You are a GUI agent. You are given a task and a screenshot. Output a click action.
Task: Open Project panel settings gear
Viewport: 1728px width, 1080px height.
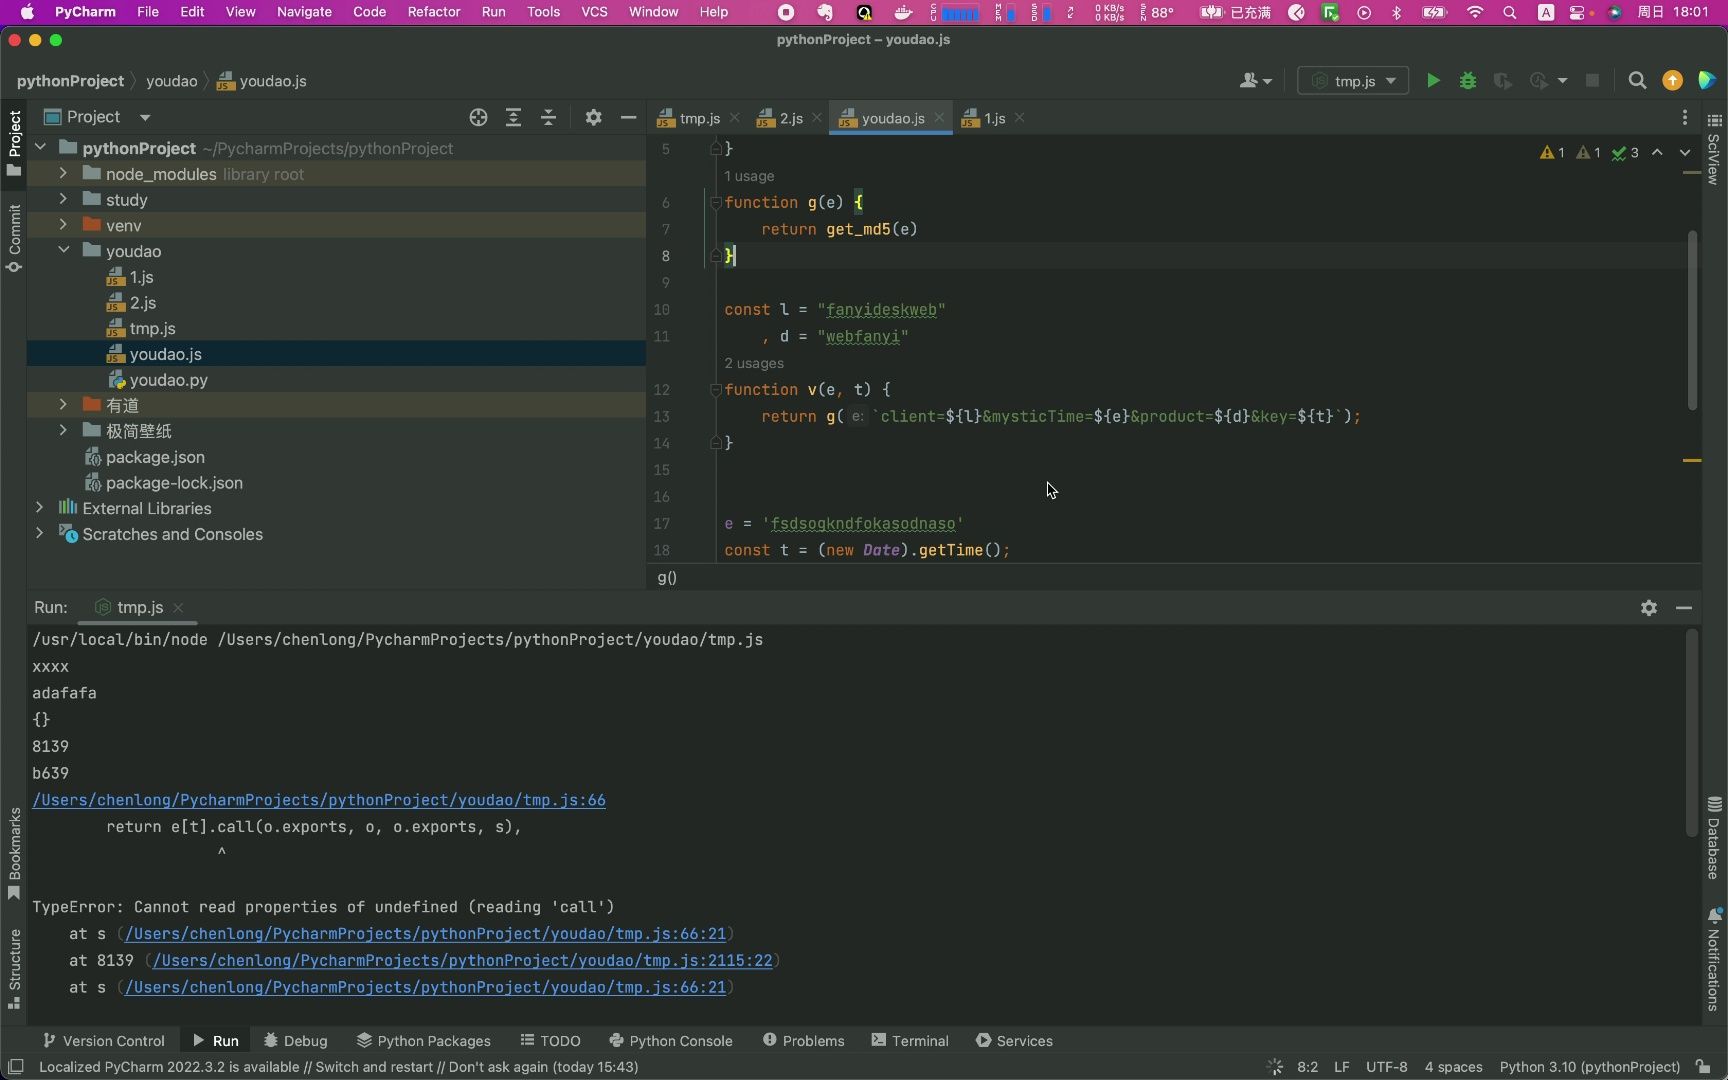pos(593,117)
